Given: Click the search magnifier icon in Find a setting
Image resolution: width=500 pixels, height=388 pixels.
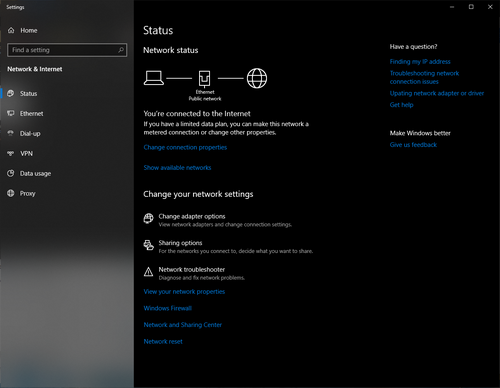Looking at the screenshot, I should click(121, 50).
